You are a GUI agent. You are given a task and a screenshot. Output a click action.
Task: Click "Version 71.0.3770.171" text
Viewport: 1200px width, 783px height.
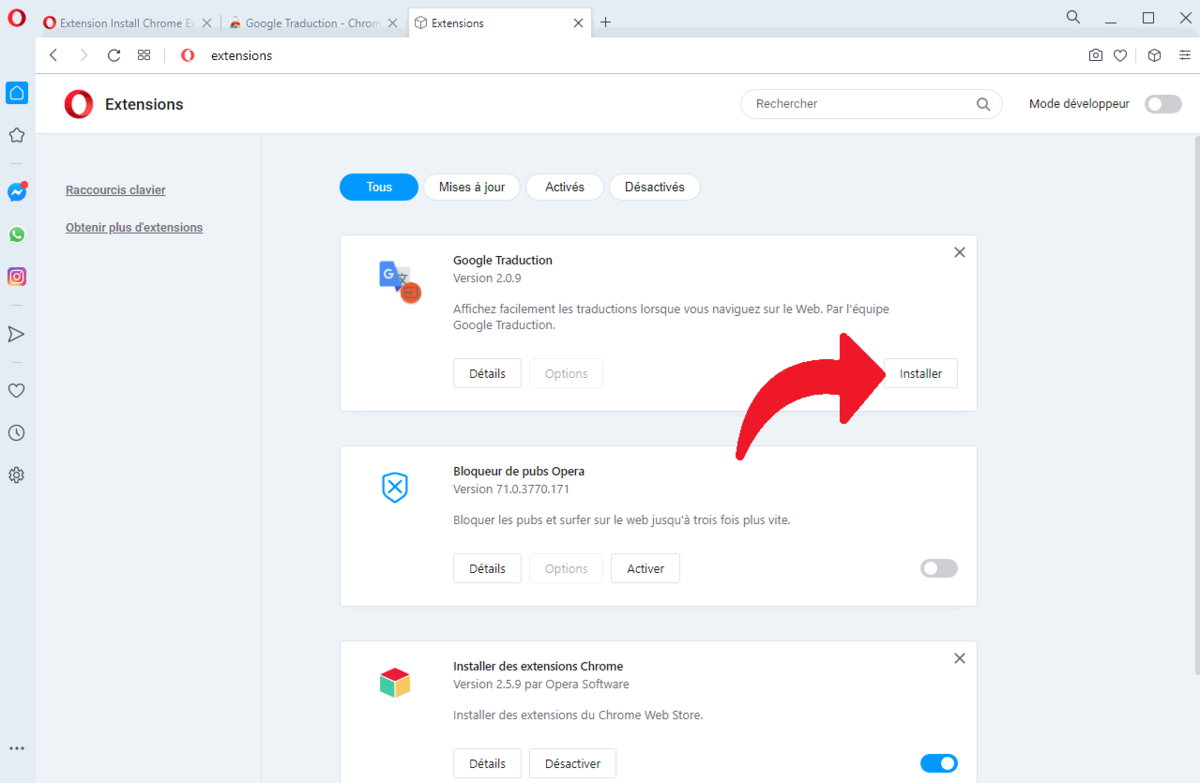click(511, 490)
